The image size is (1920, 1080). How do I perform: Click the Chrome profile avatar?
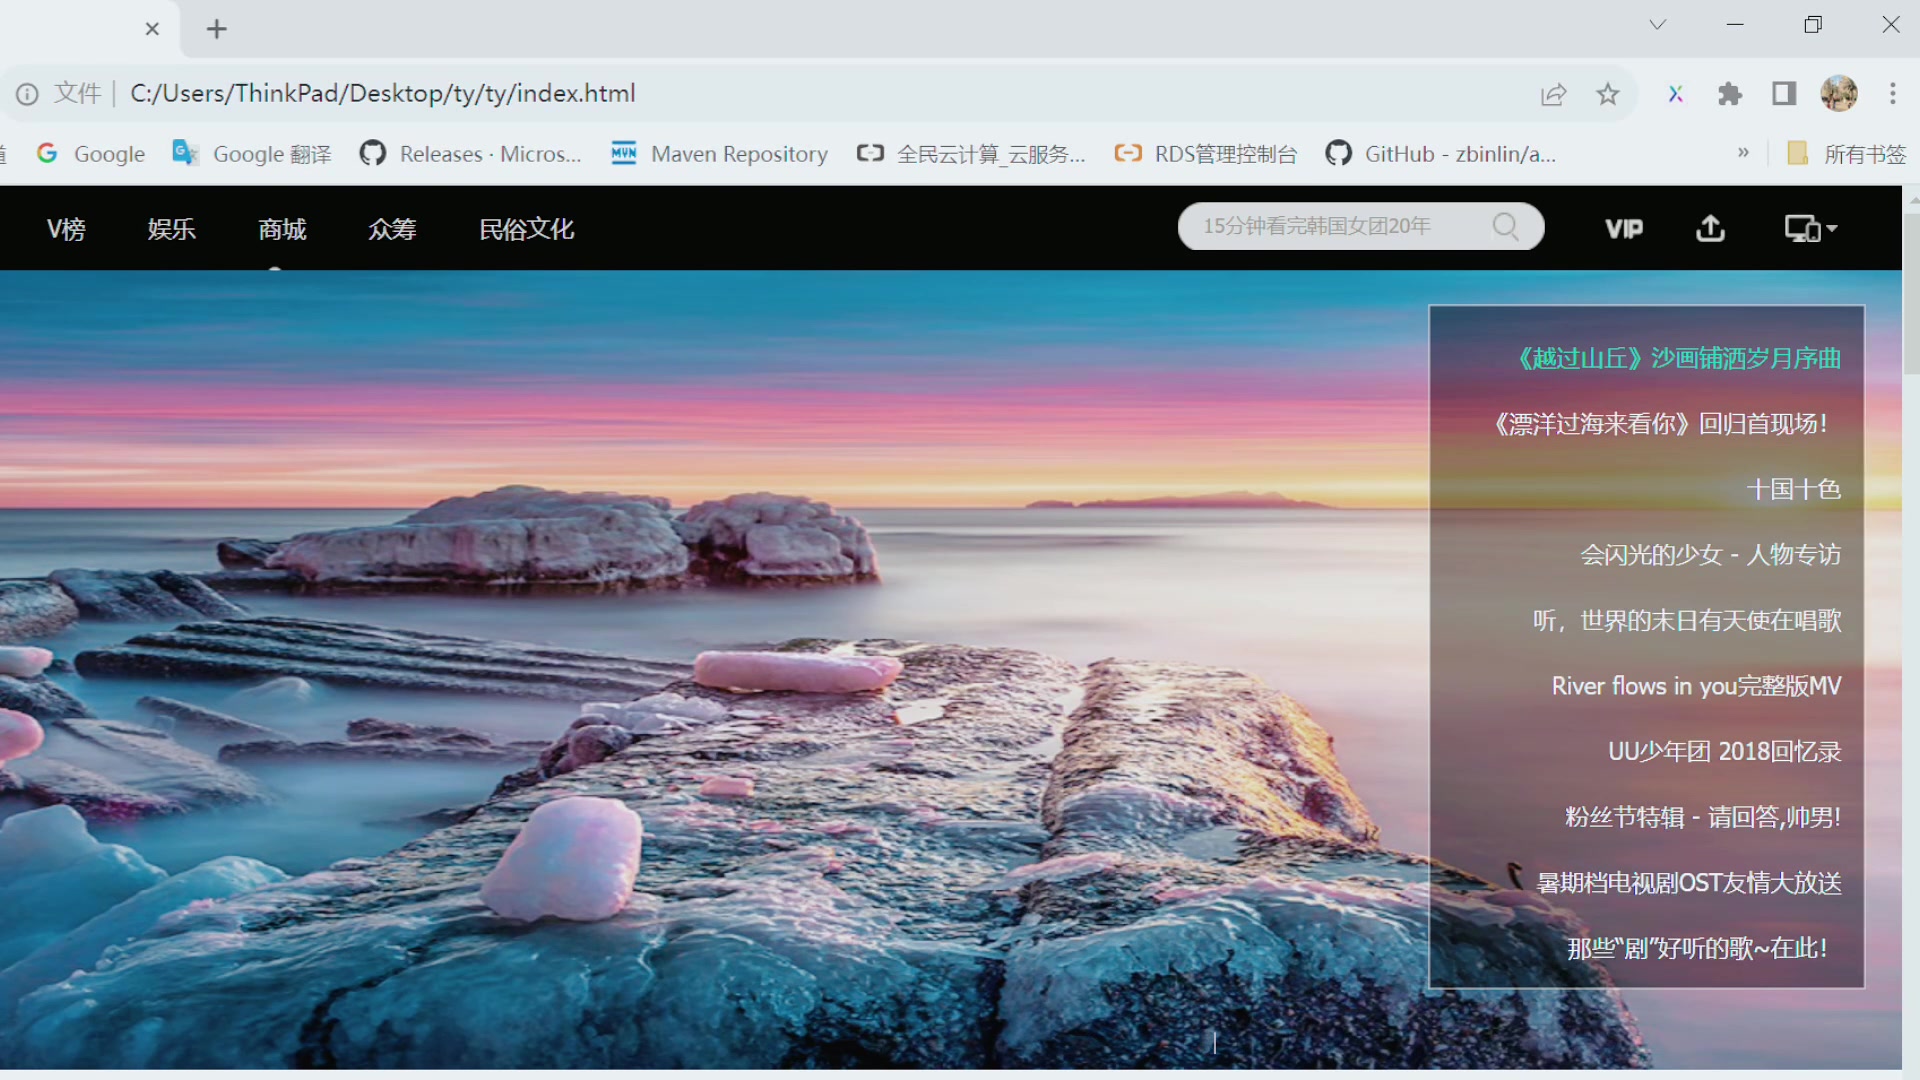click(1839, 94)
